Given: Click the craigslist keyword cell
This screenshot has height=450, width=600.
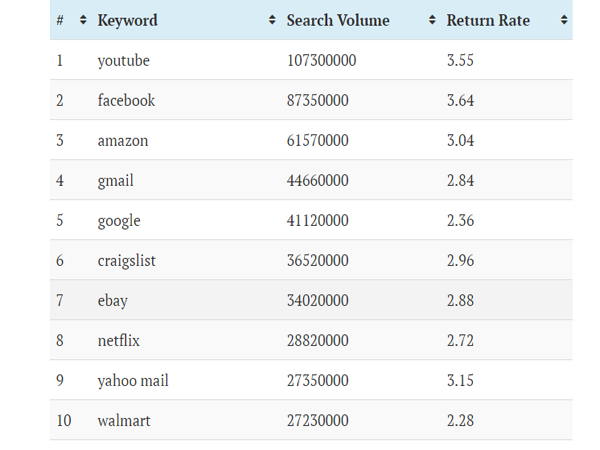Looking at the screenshot, I should pyautogui.click(x=127, y=261).
